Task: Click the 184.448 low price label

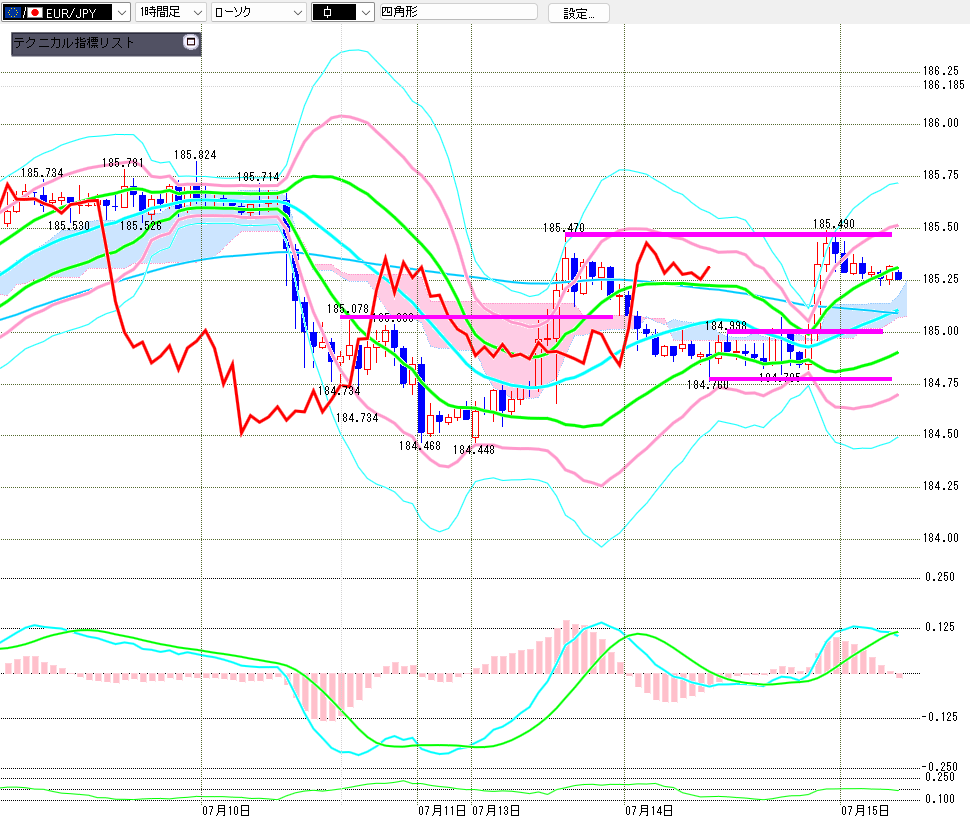Action: (473, 450)
